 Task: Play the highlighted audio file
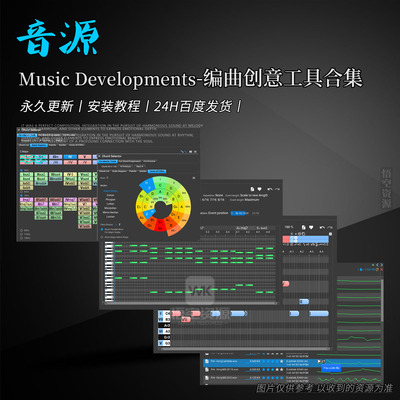[319, 361]
